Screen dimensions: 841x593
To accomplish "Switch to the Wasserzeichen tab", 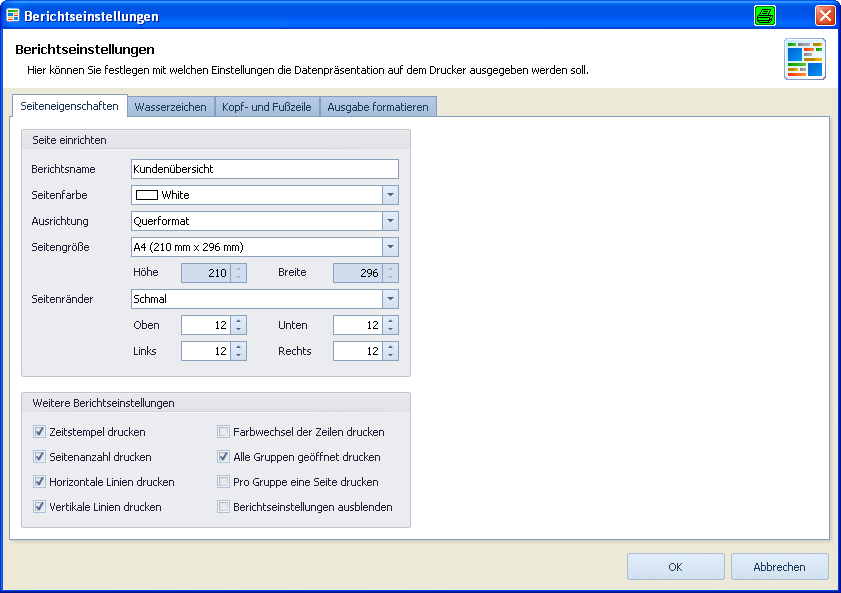I will click(171, 107).
